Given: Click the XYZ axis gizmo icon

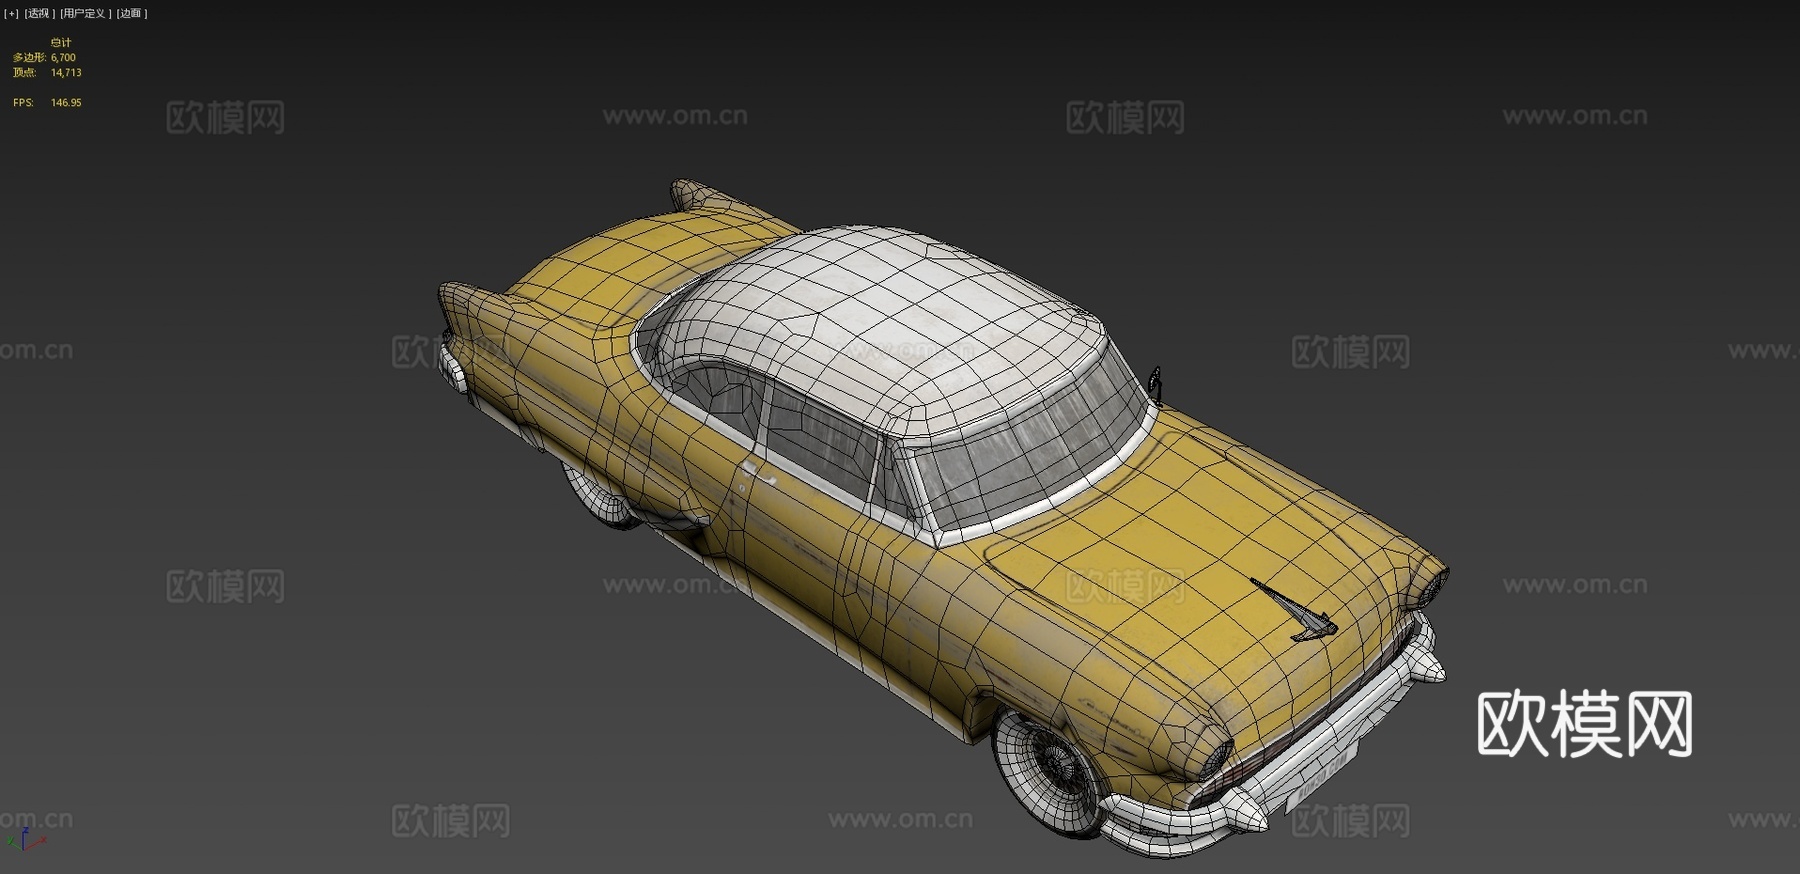Looking at the screenshot, I should [x=28, y=839].
